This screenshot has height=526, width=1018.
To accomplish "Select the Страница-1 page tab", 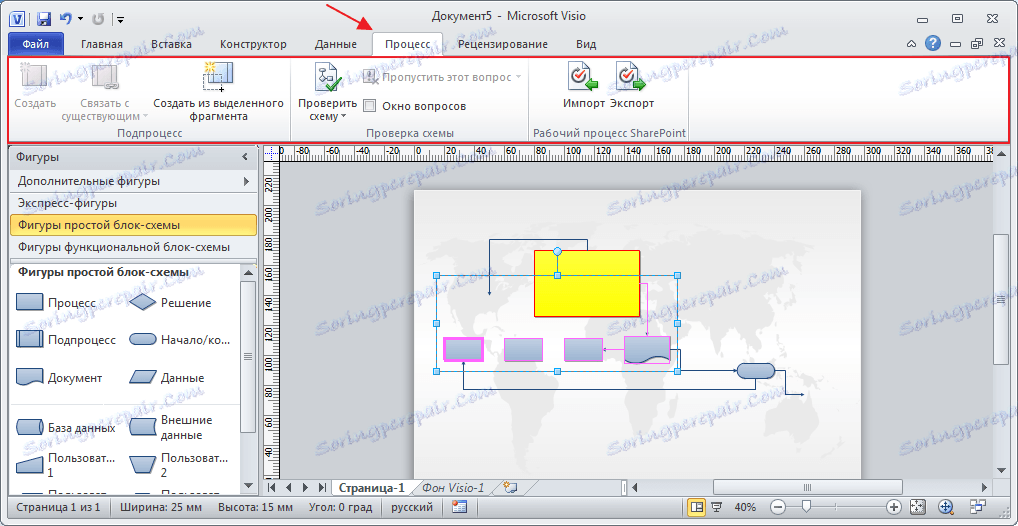I will pyautogui.click(x=372, y=488).
